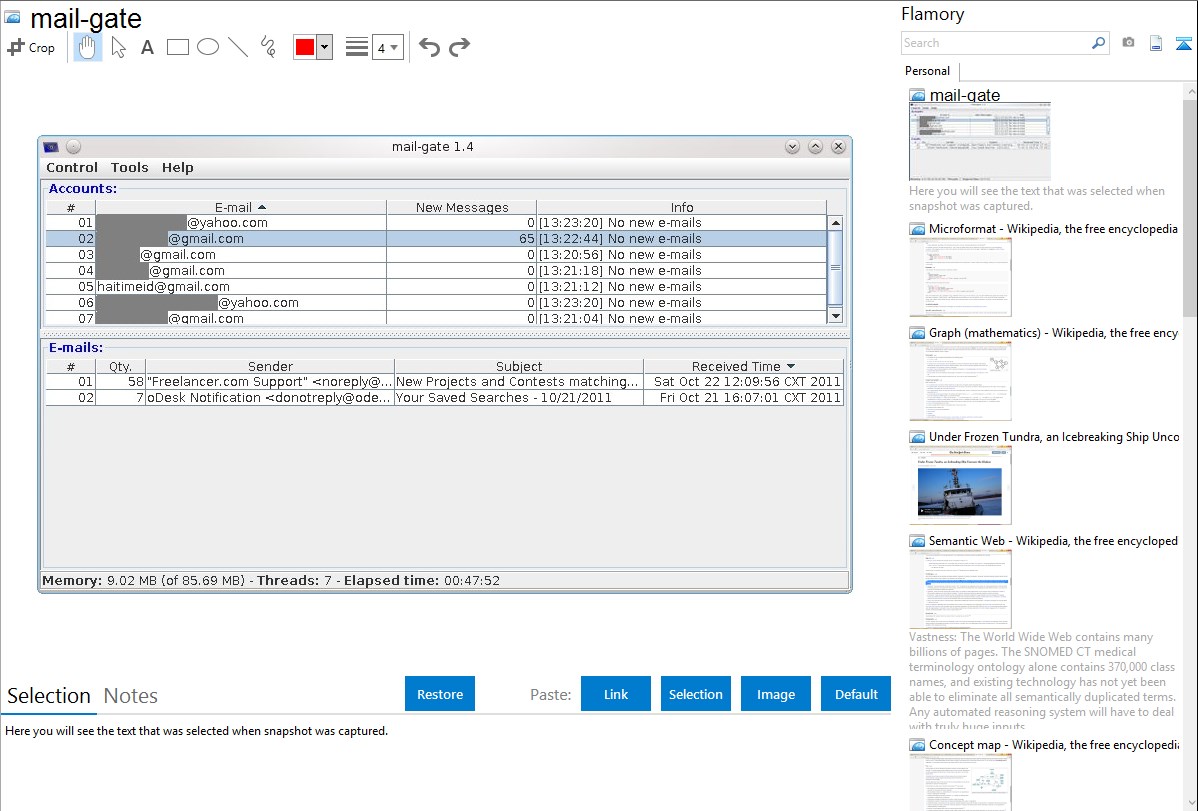This screenshot has width=1198, height=811.
Task: Open the color picker dropdown arrow
Action: (x=324, y=47)
